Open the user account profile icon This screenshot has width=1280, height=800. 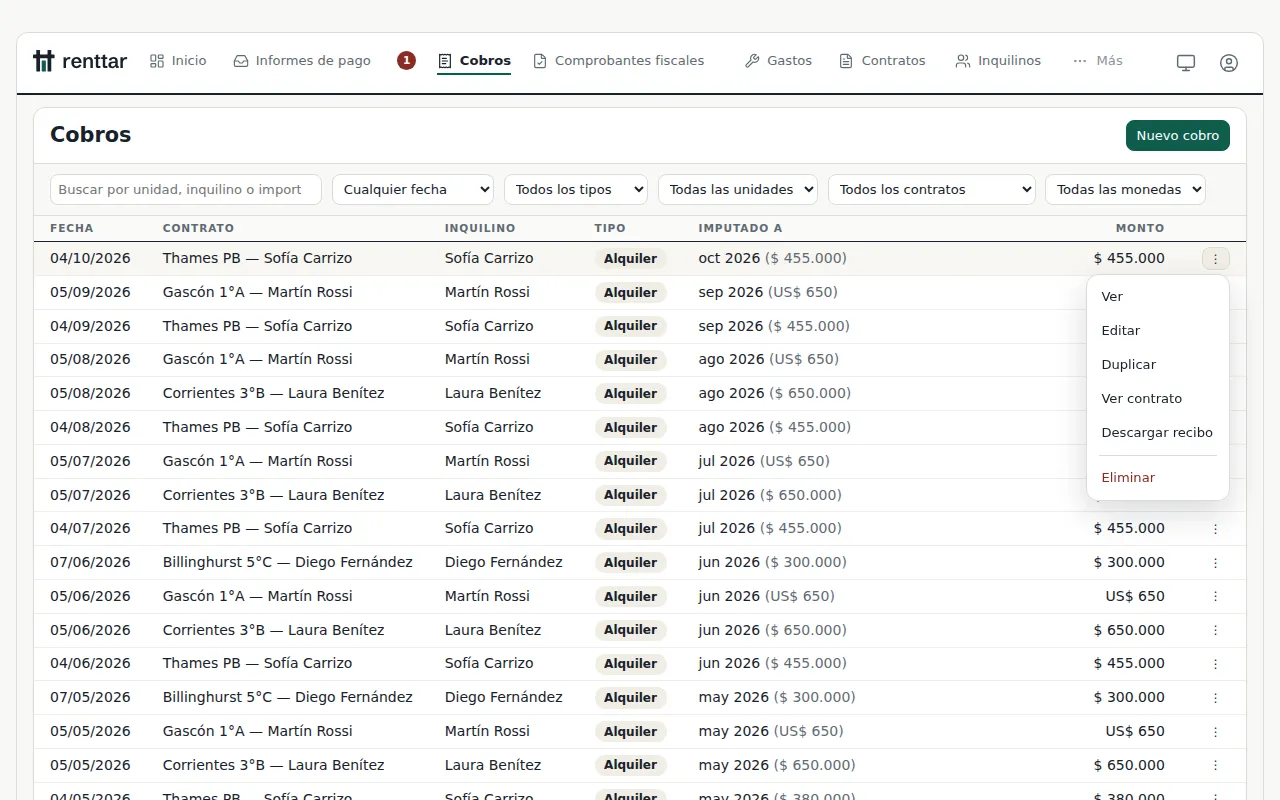[x=1229, y=62]
